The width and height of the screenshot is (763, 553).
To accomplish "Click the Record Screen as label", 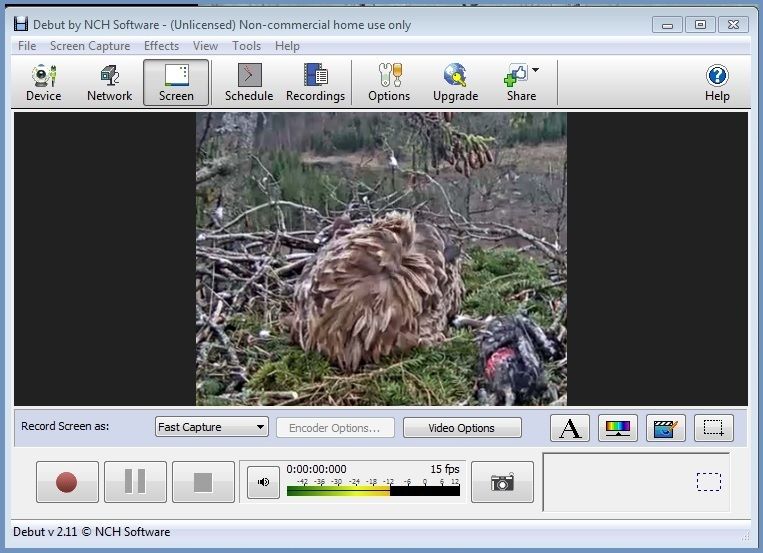I will 65,426.
